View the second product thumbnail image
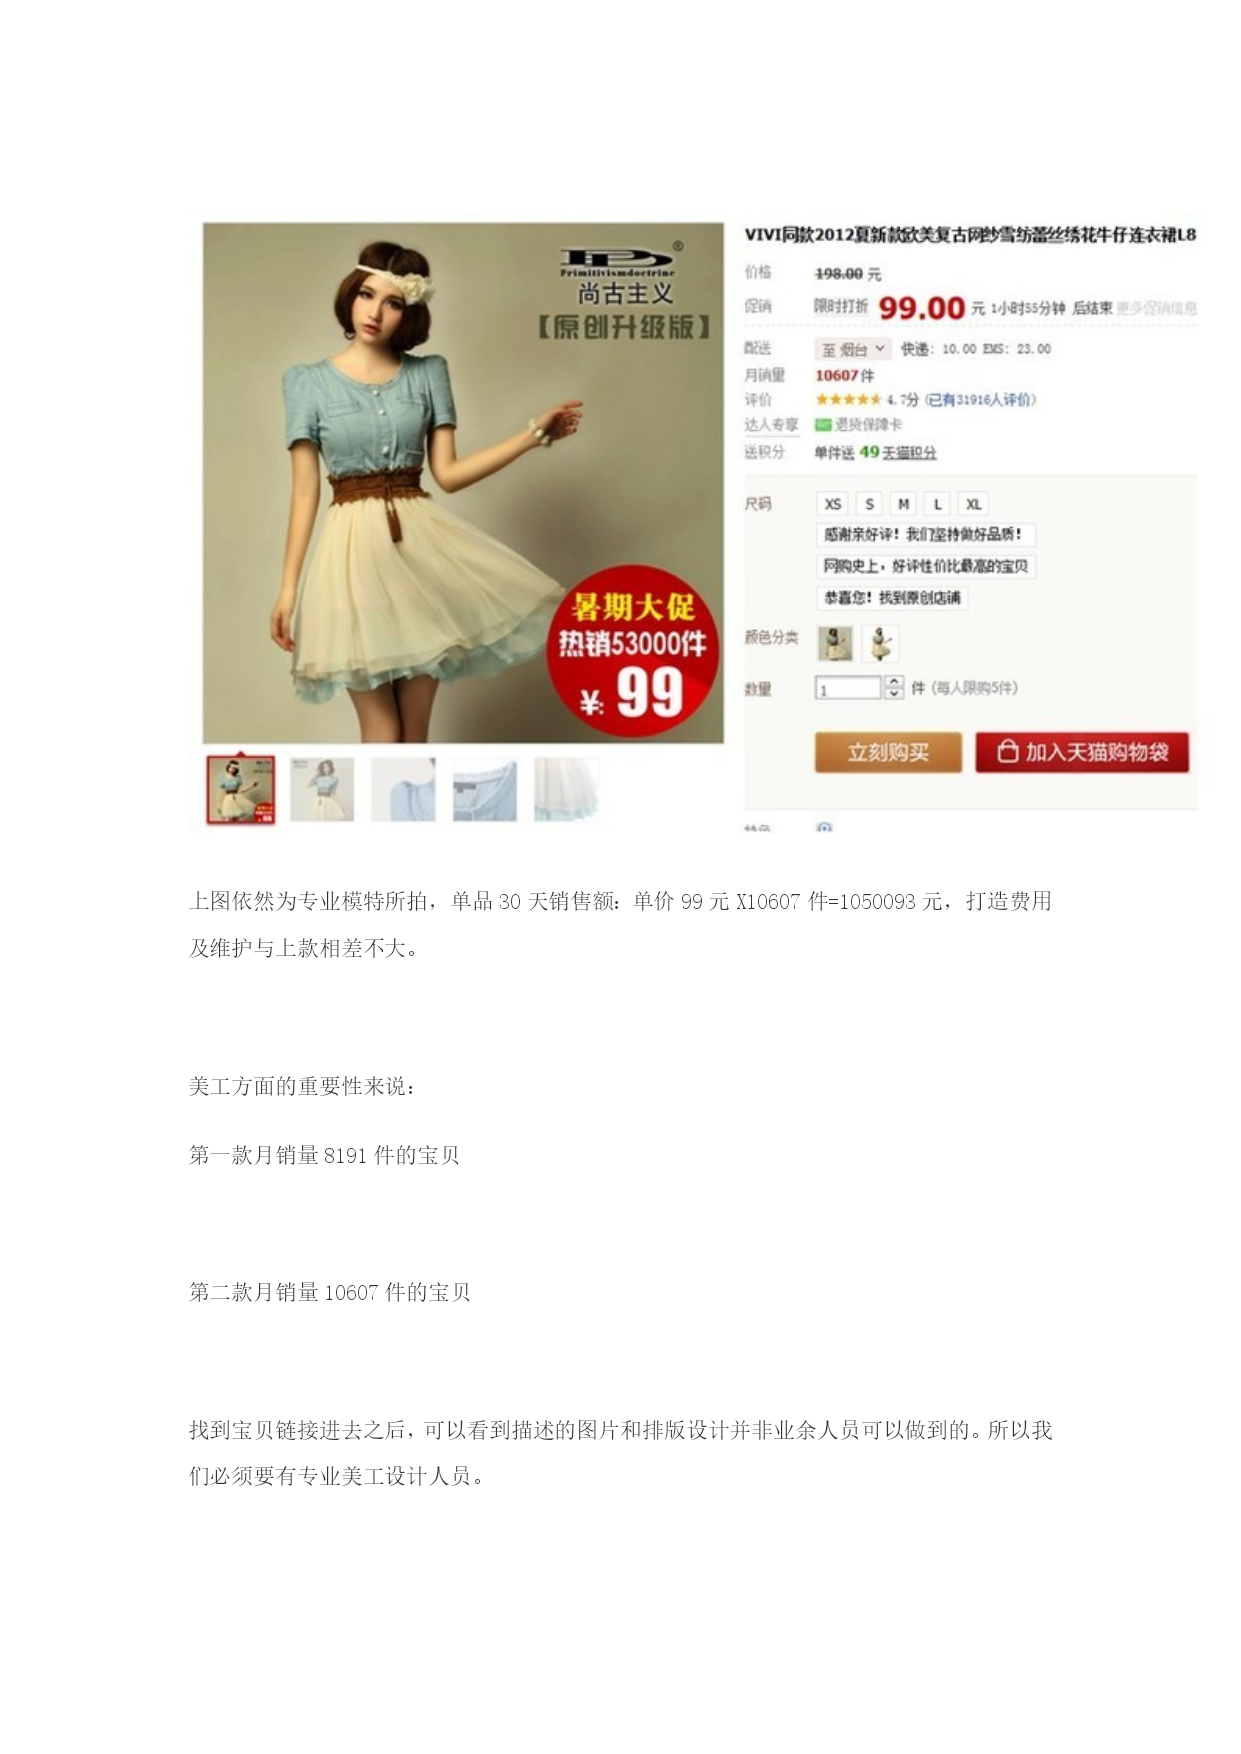Viewport: 1241px width, 1754px height. [322, 790]
